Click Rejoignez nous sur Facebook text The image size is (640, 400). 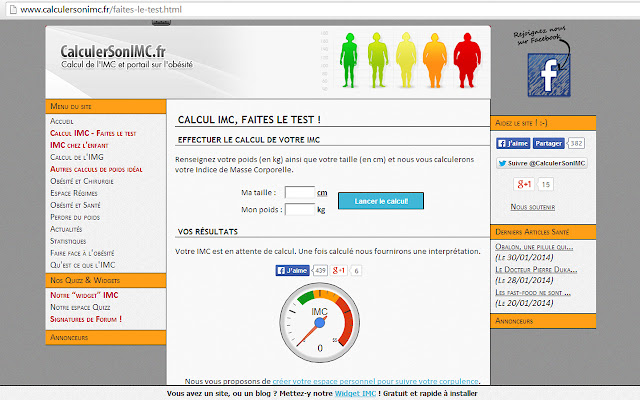point(539,35)
